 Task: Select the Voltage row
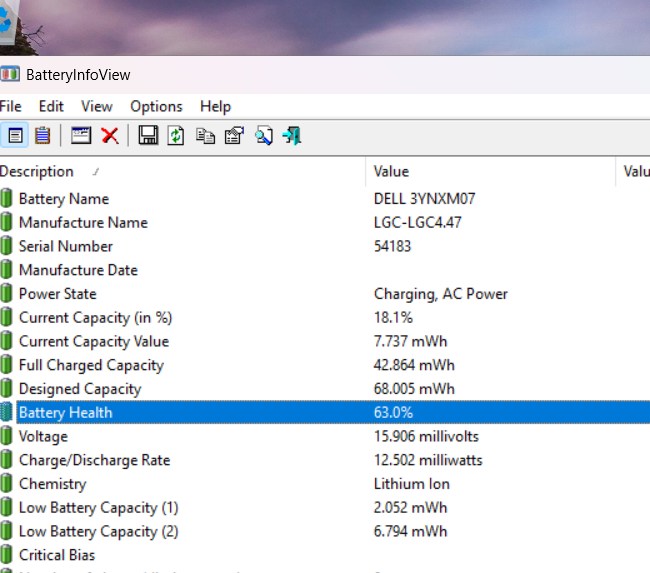tap(325, 436)
